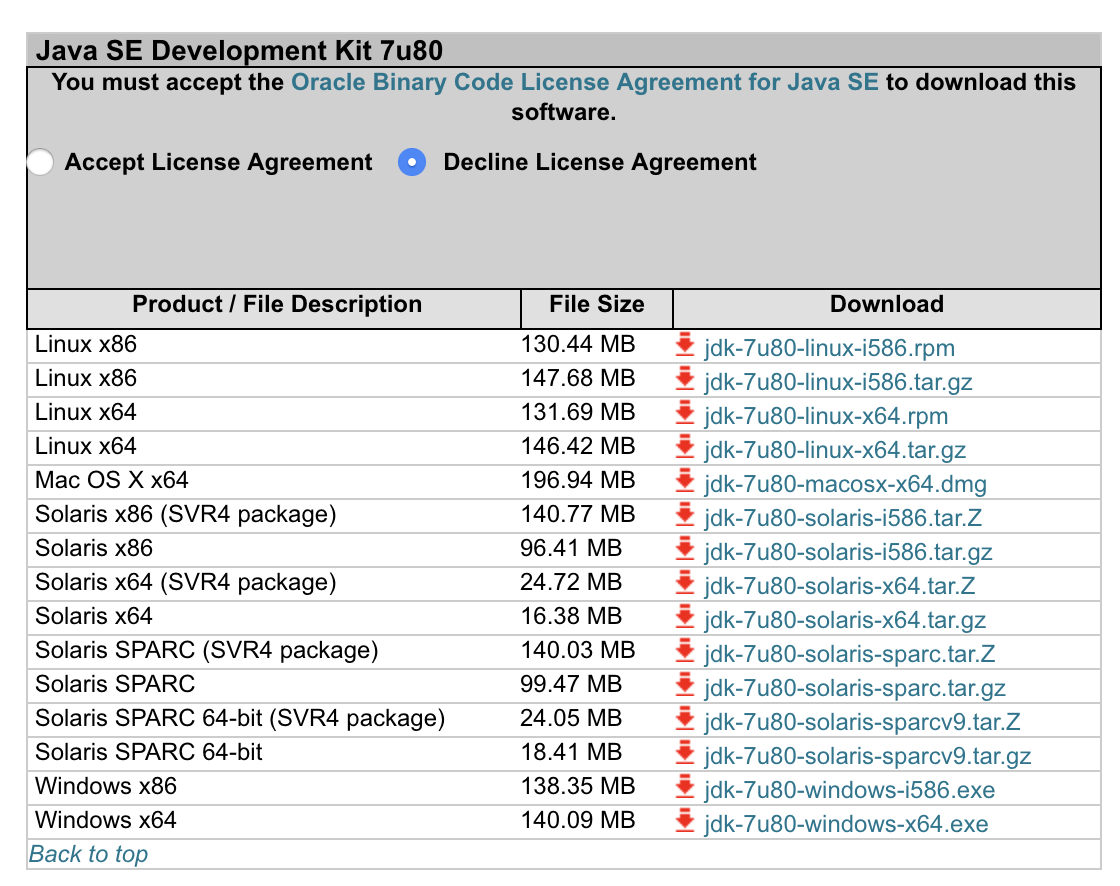Select Decline License Agreement radio button

412,162
